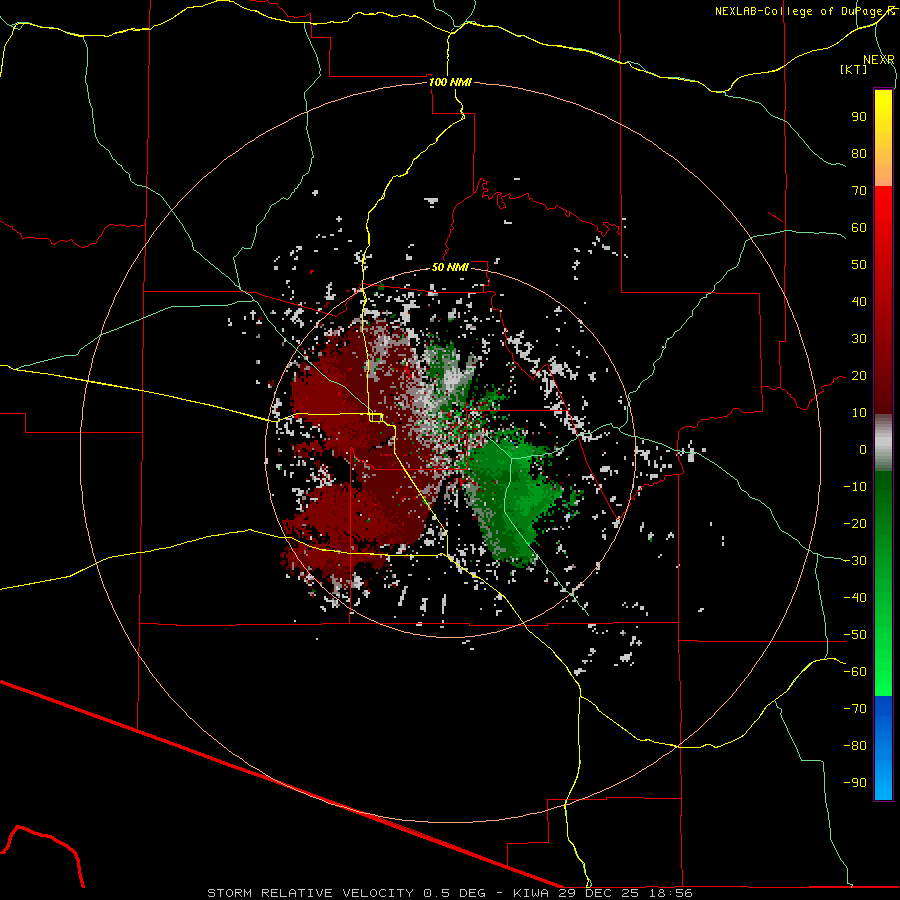This screenshot has height=900, width=900.
Task: Click the 100 NMI range ring label
Action: tap(450, 82)
